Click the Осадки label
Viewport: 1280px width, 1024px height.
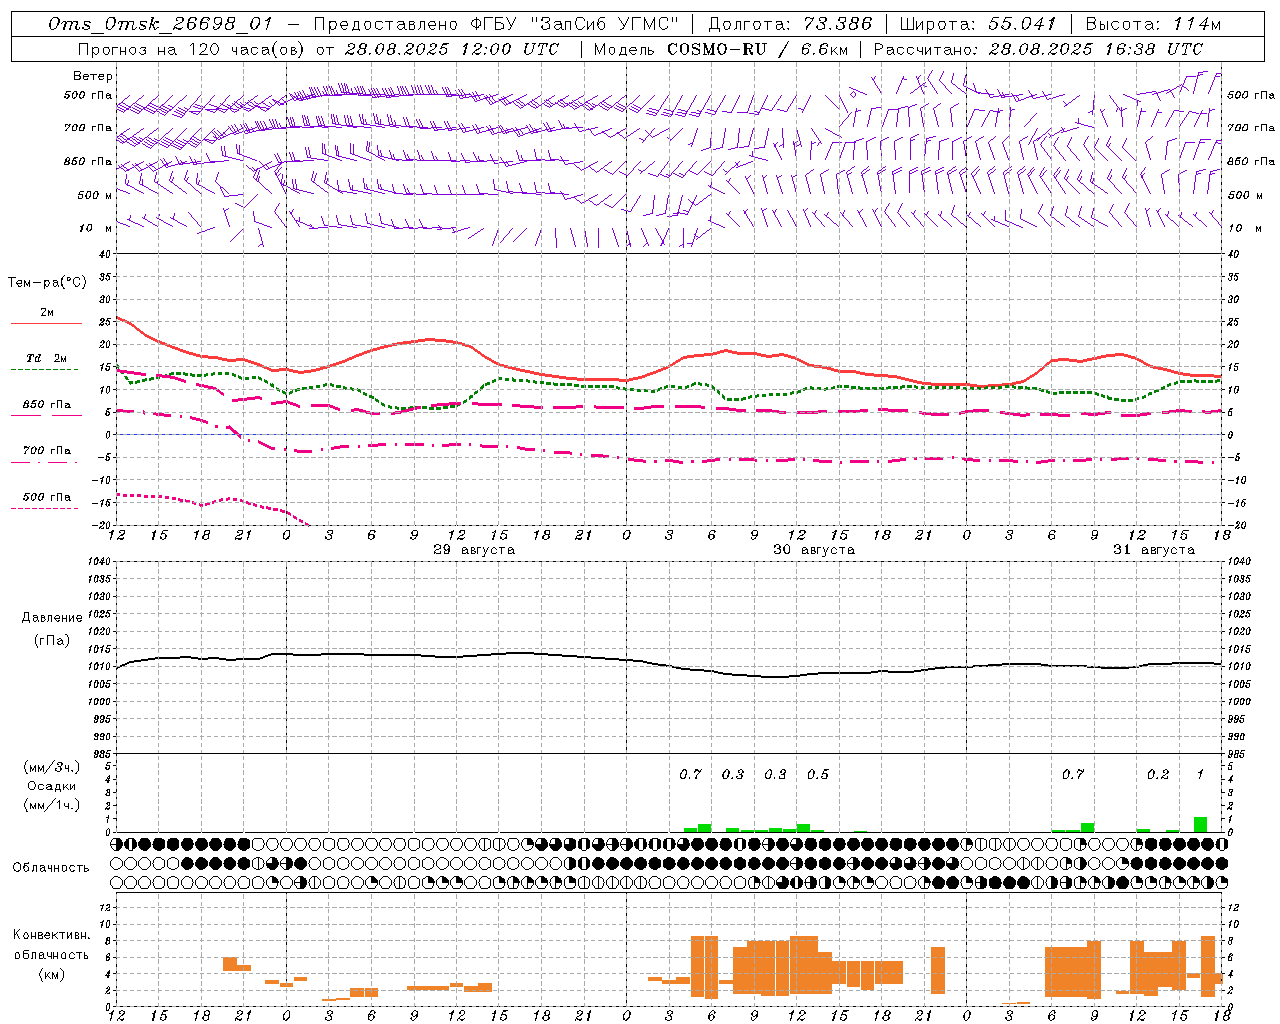pos(52,786)
